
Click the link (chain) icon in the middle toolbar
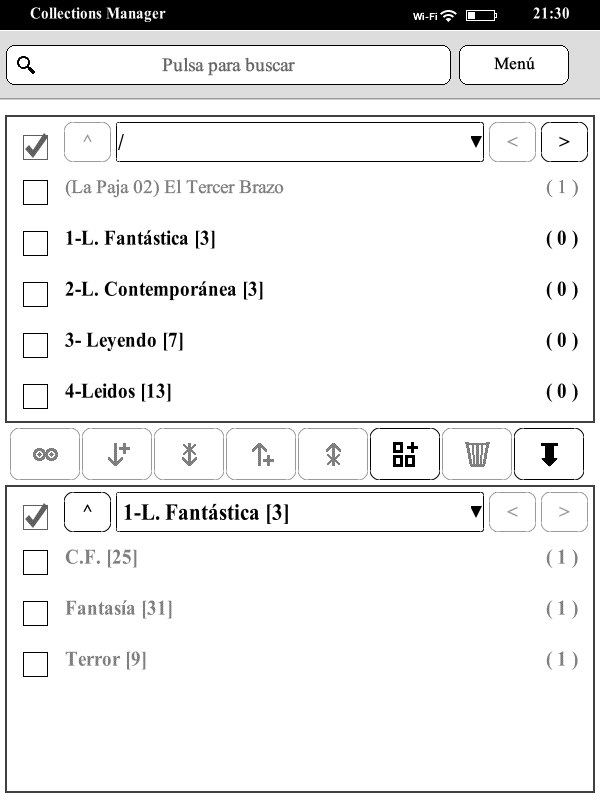tap(45, 455)
